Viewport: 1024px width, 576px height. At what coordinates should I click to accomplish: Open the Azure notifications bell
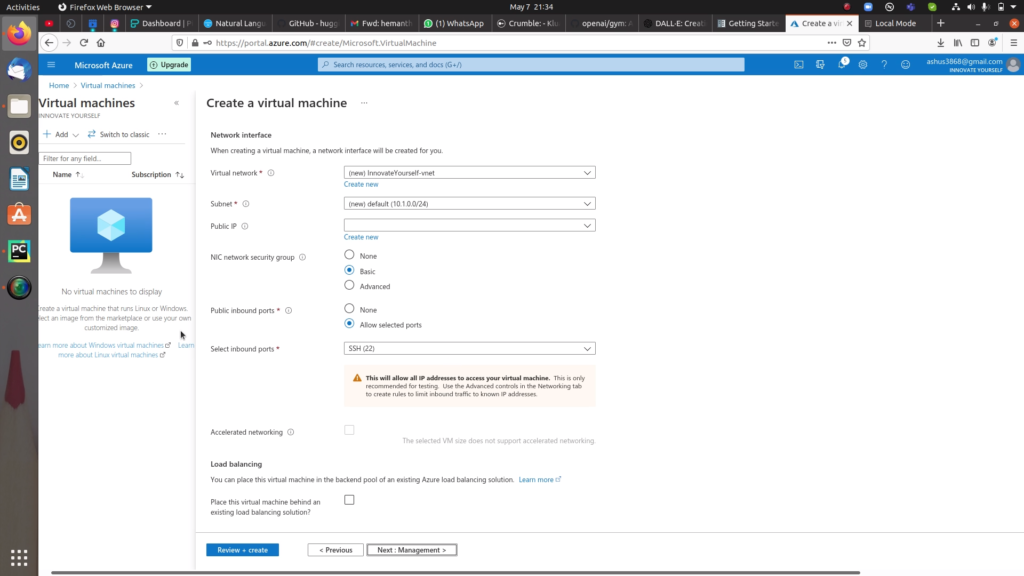tap(844, 64)
